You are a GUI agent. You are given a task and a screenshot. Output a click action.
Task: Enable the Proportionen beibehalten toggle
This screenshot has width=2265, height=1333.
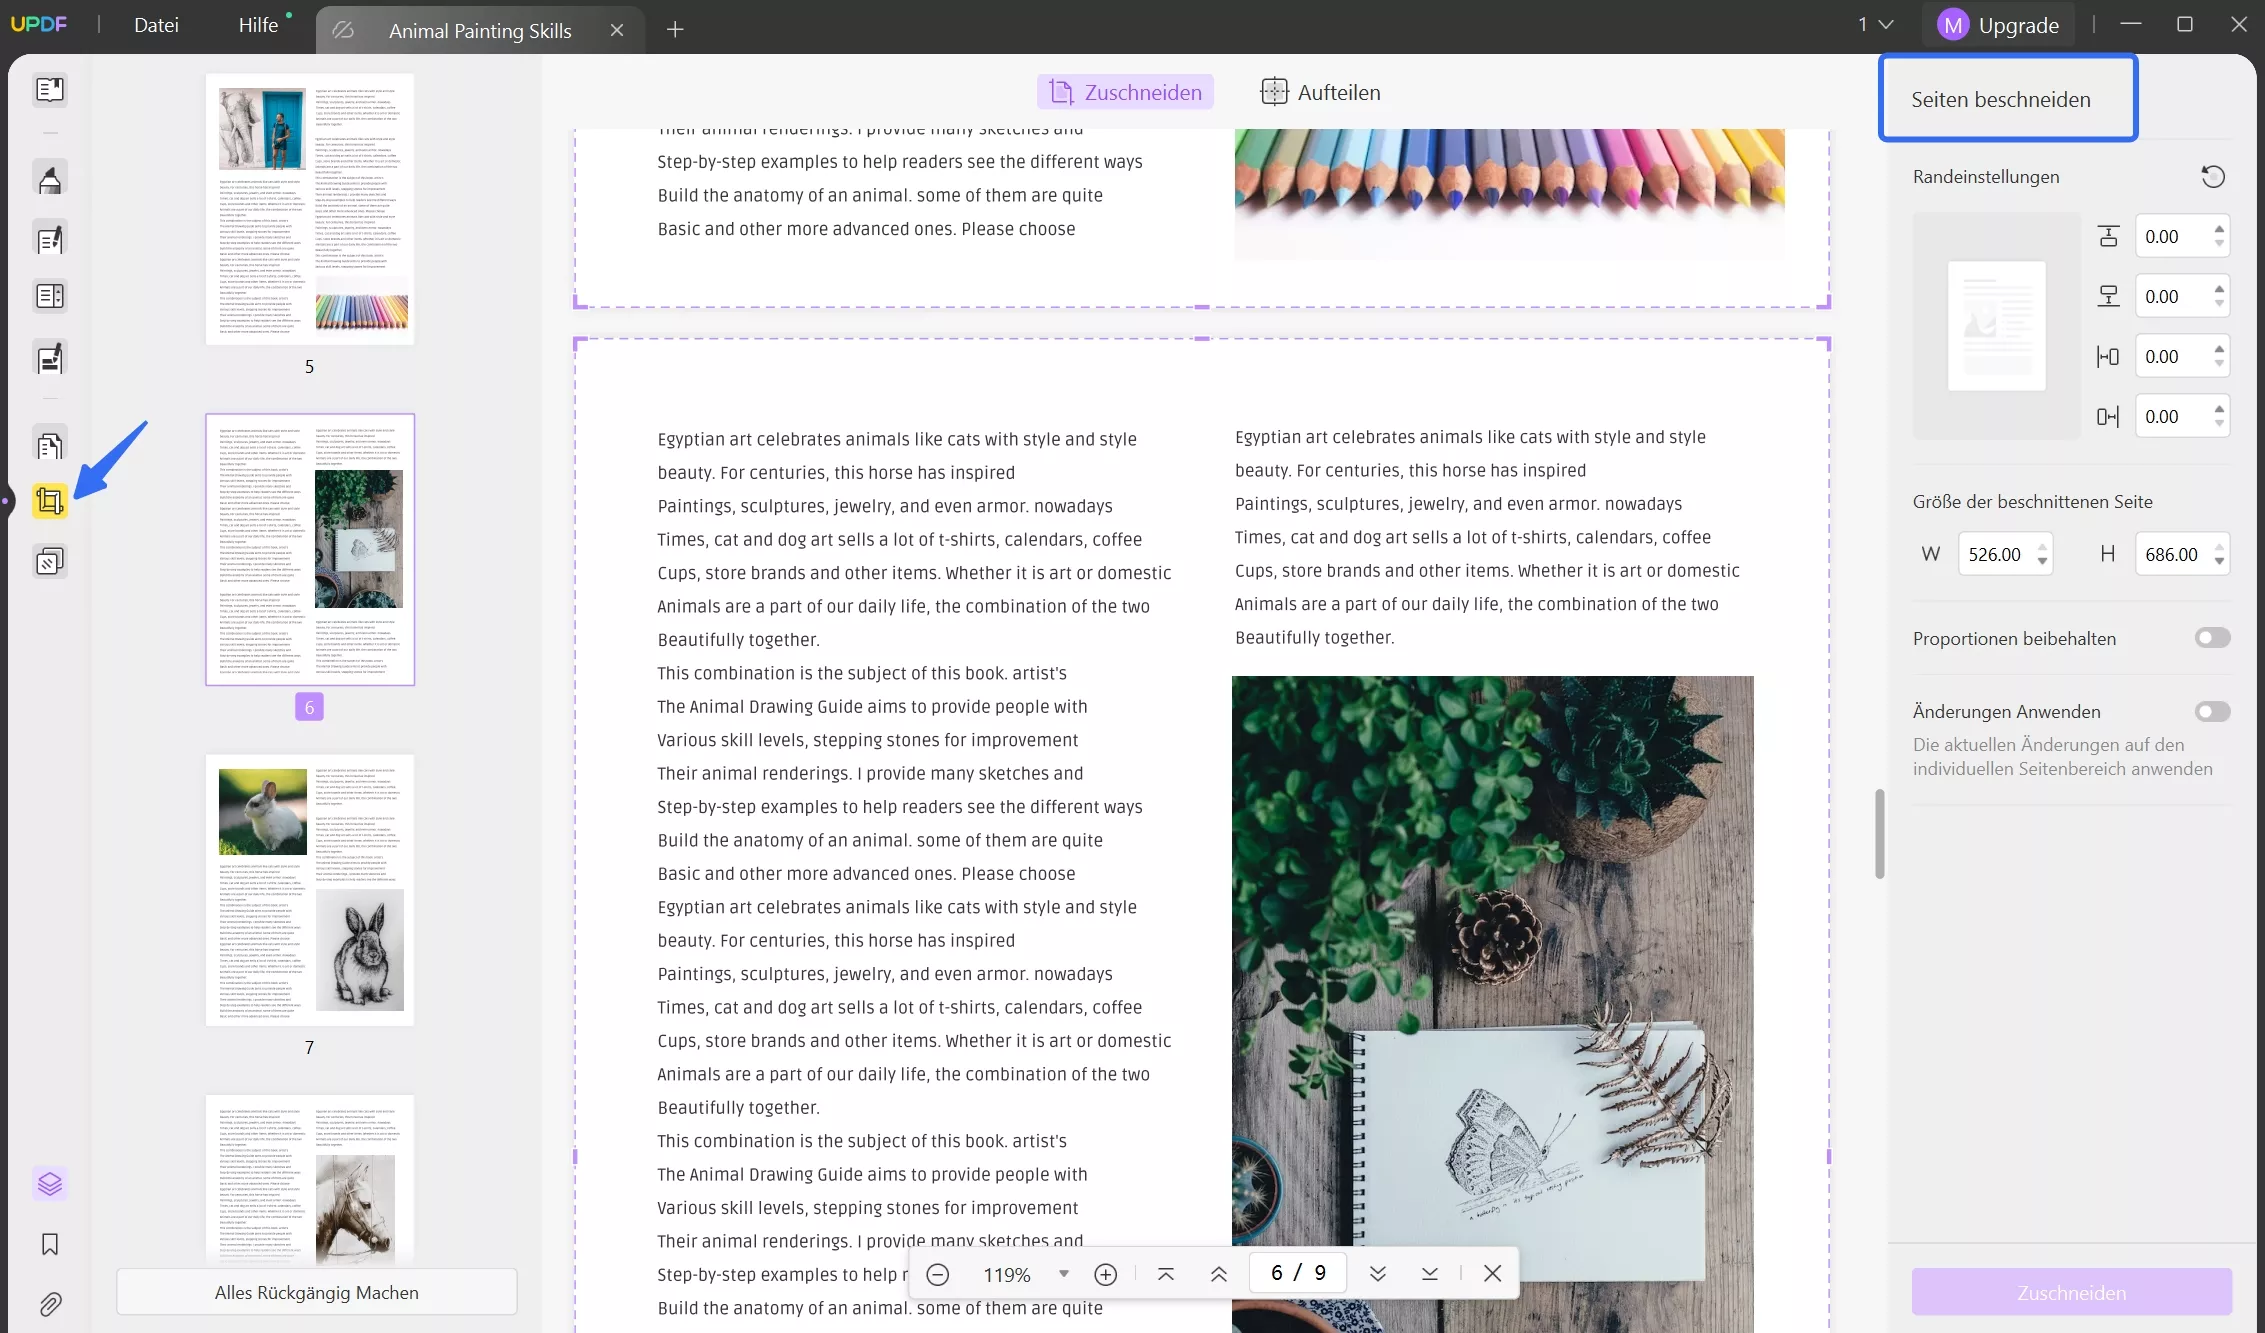(2212, 638)
